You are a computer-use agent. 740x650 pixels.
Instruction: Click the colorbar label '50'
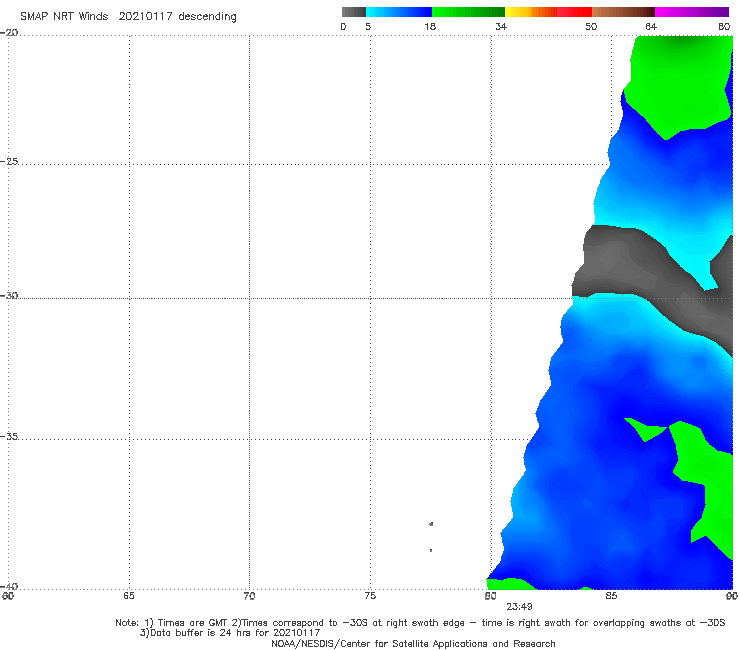[x=591, y=27]
